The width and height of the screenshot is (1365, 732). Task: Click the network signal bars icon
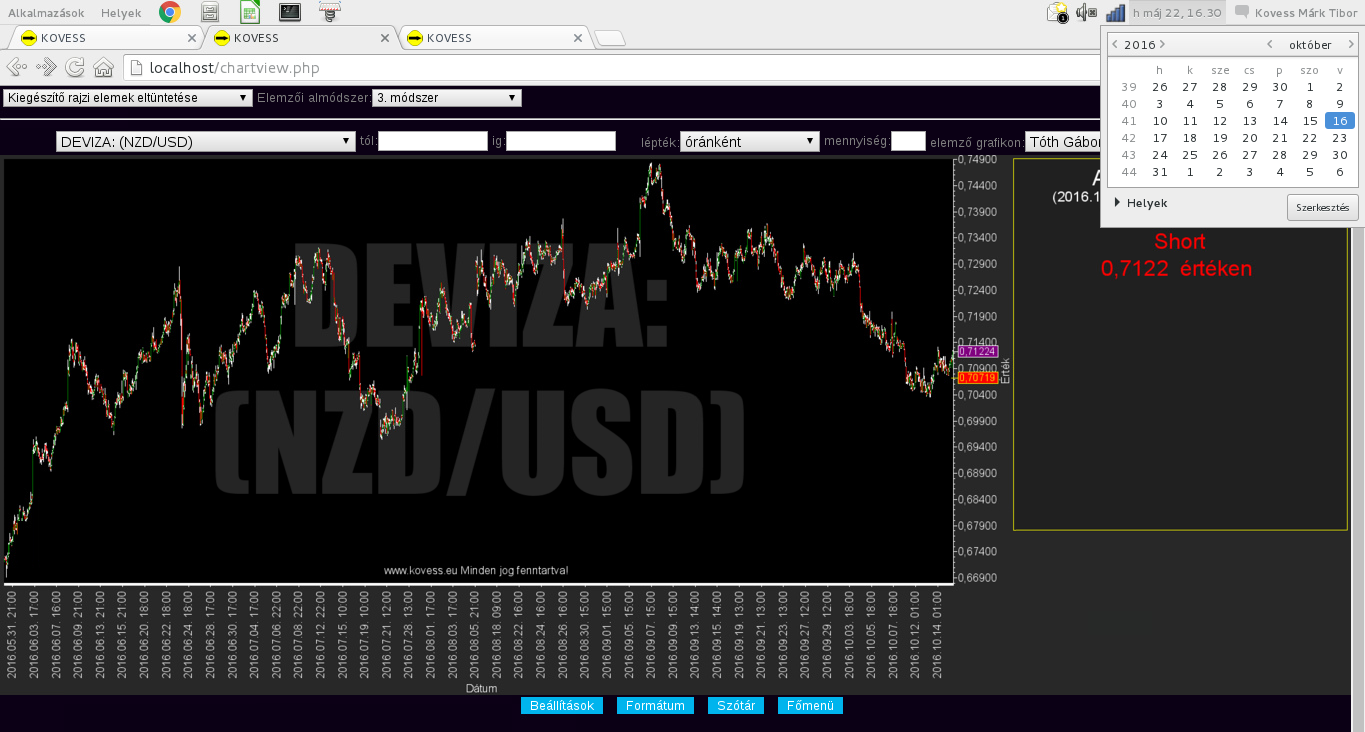1115,13
